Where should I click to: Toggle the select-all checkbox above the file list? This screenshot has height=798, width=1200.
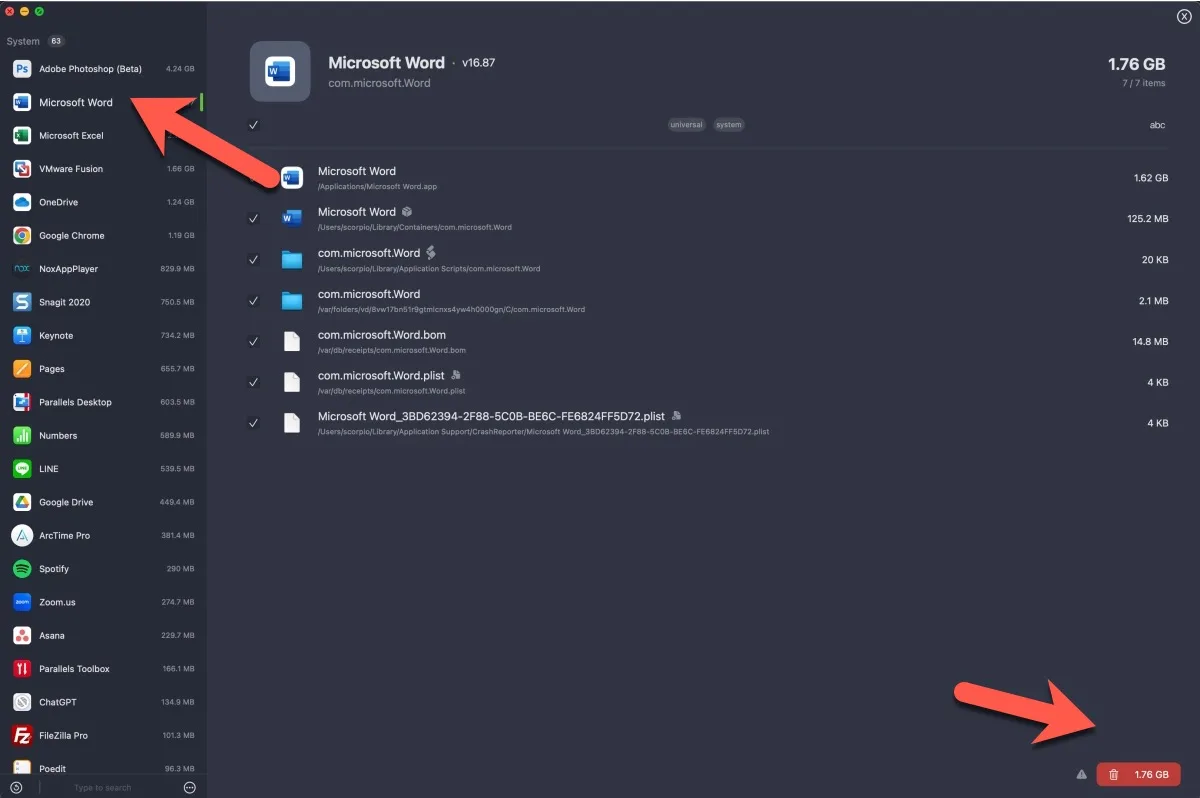[254, 125]
